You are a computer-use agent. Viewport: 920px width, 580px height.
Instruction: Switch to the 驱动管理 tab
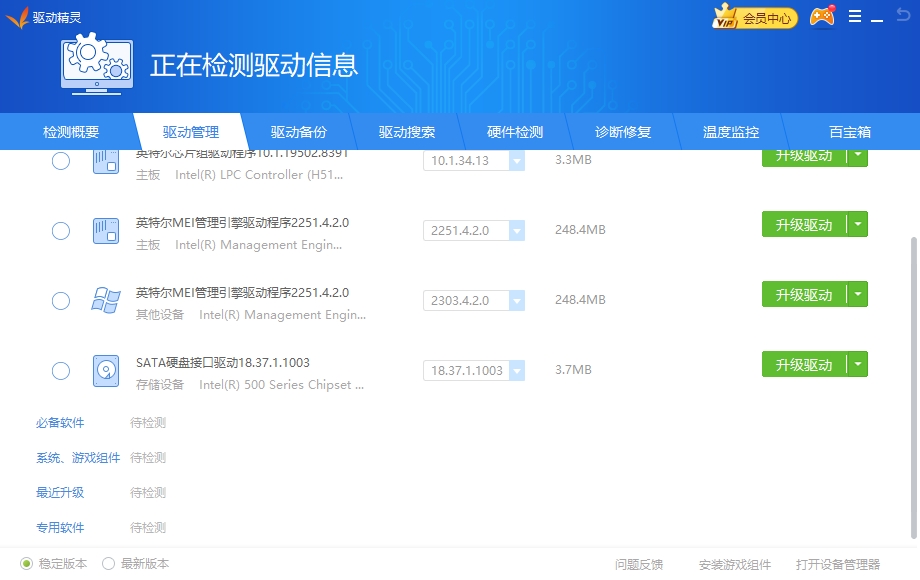pos(191,132)
